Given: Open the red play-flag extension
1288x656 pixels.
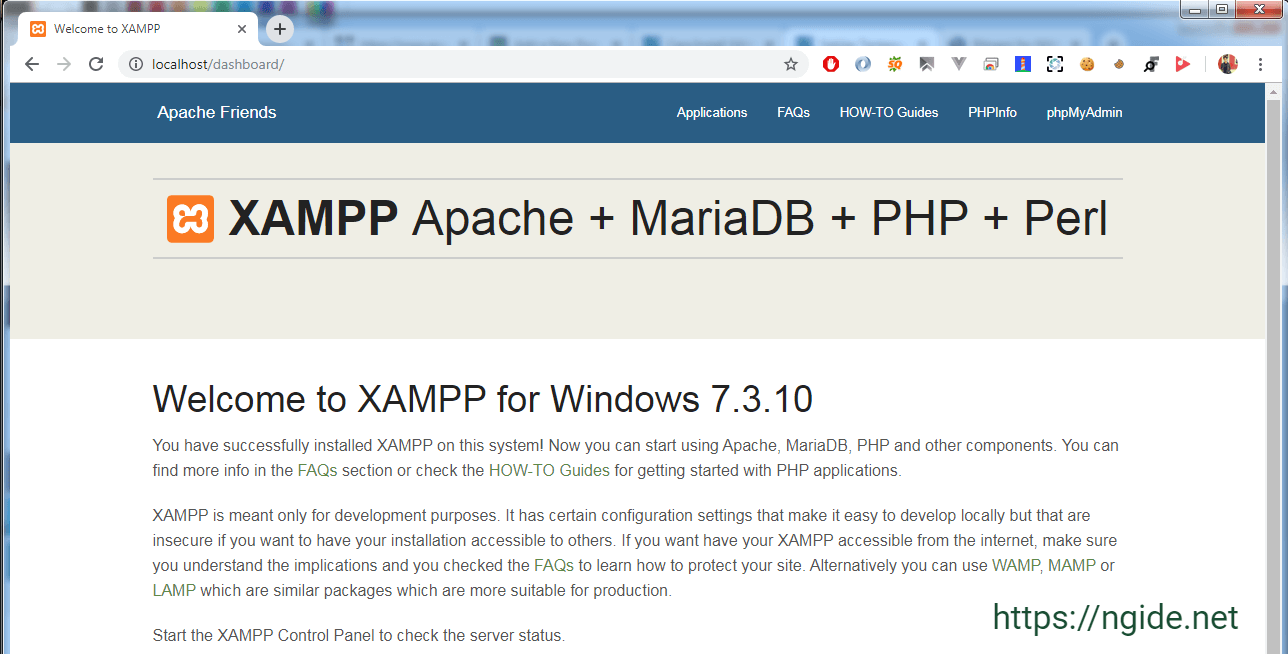Looking at the screenshot, I should 1183,64.
